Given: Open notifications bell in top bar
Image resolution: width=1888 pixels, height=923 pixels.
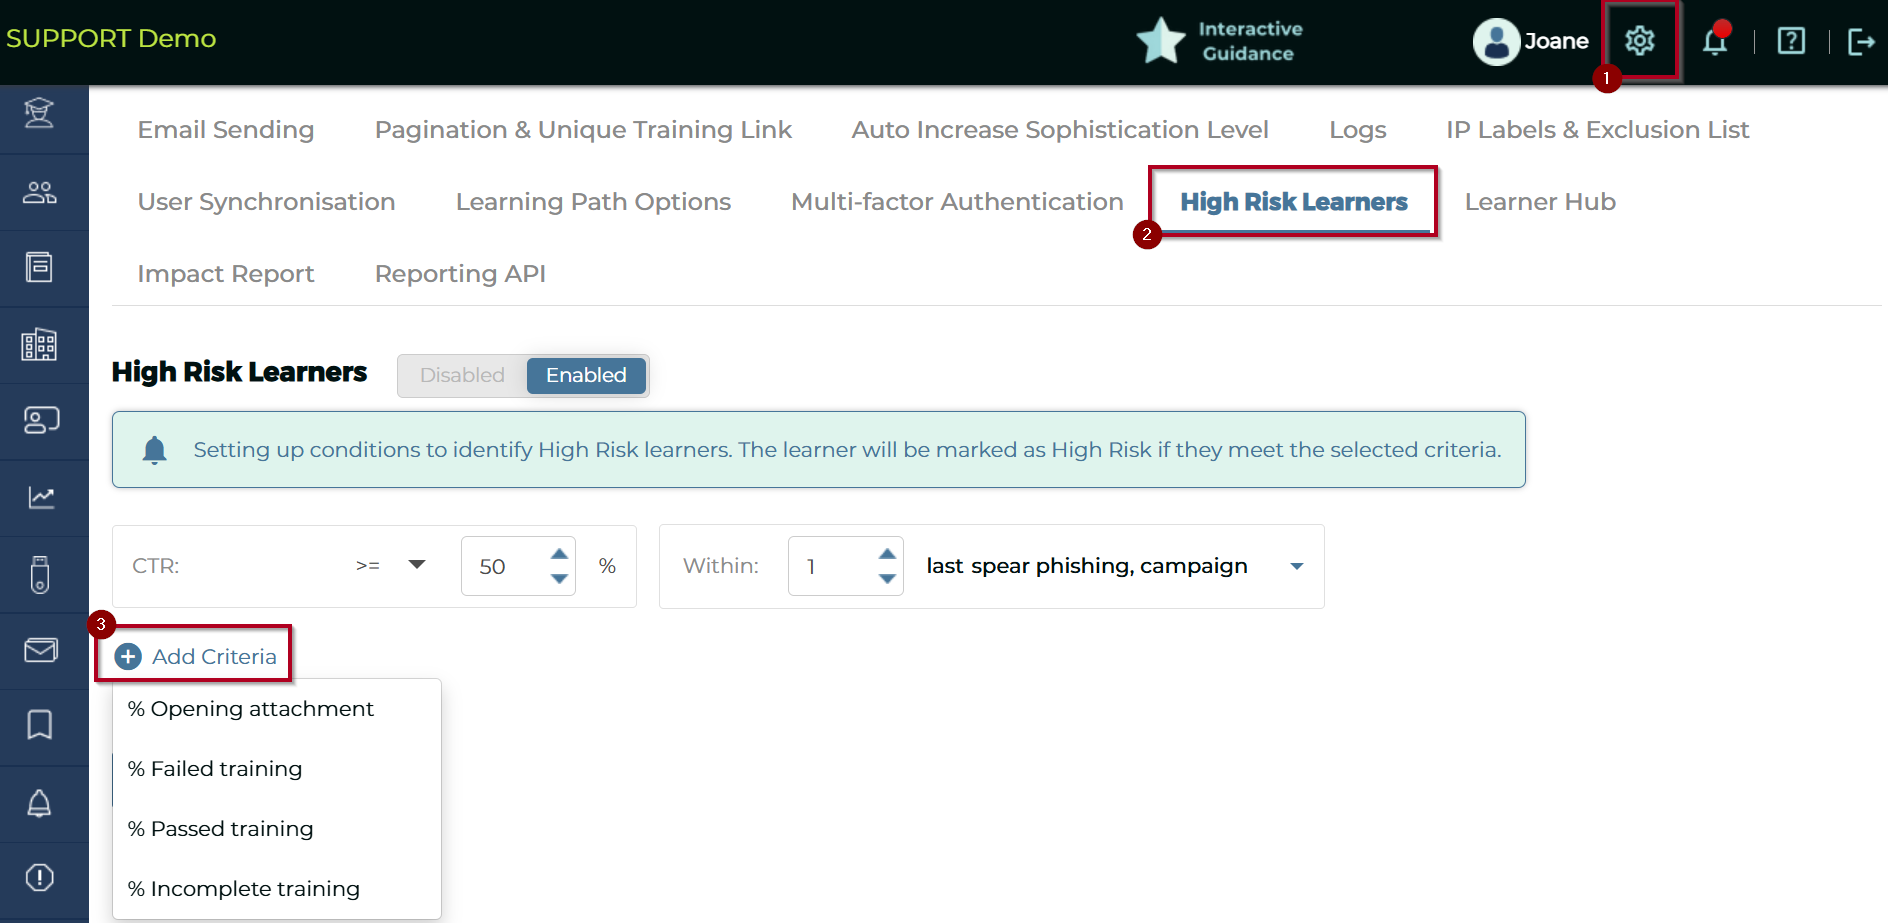Looking at the screenshot, I should 1715,41.
